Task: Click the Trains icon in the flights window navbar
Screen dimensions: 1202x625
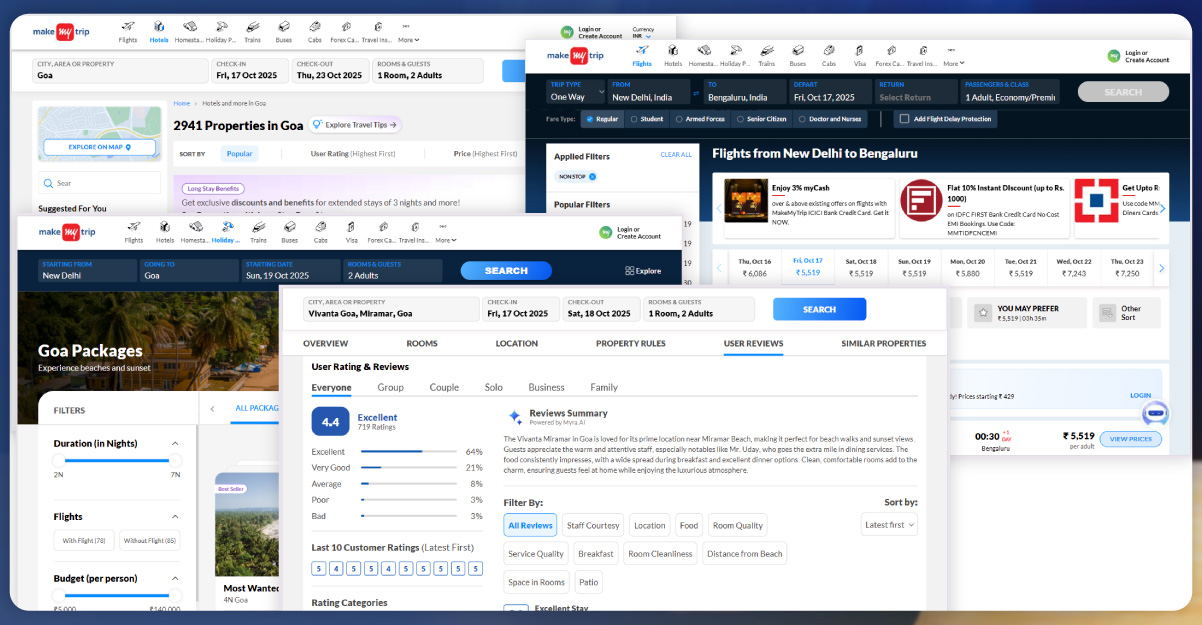Action: click(766, 54)
